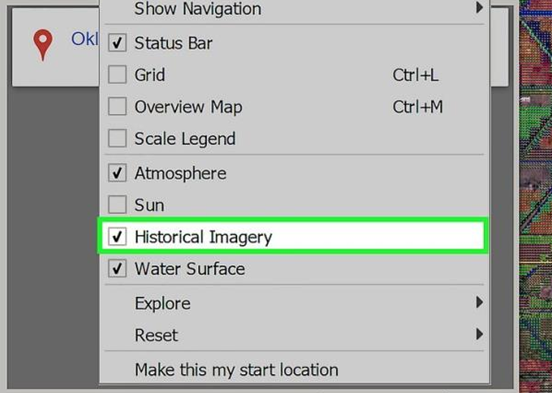Enable the Grid checkbox
Viewport: 552px width, 393px height.
[x=117, y=75]
